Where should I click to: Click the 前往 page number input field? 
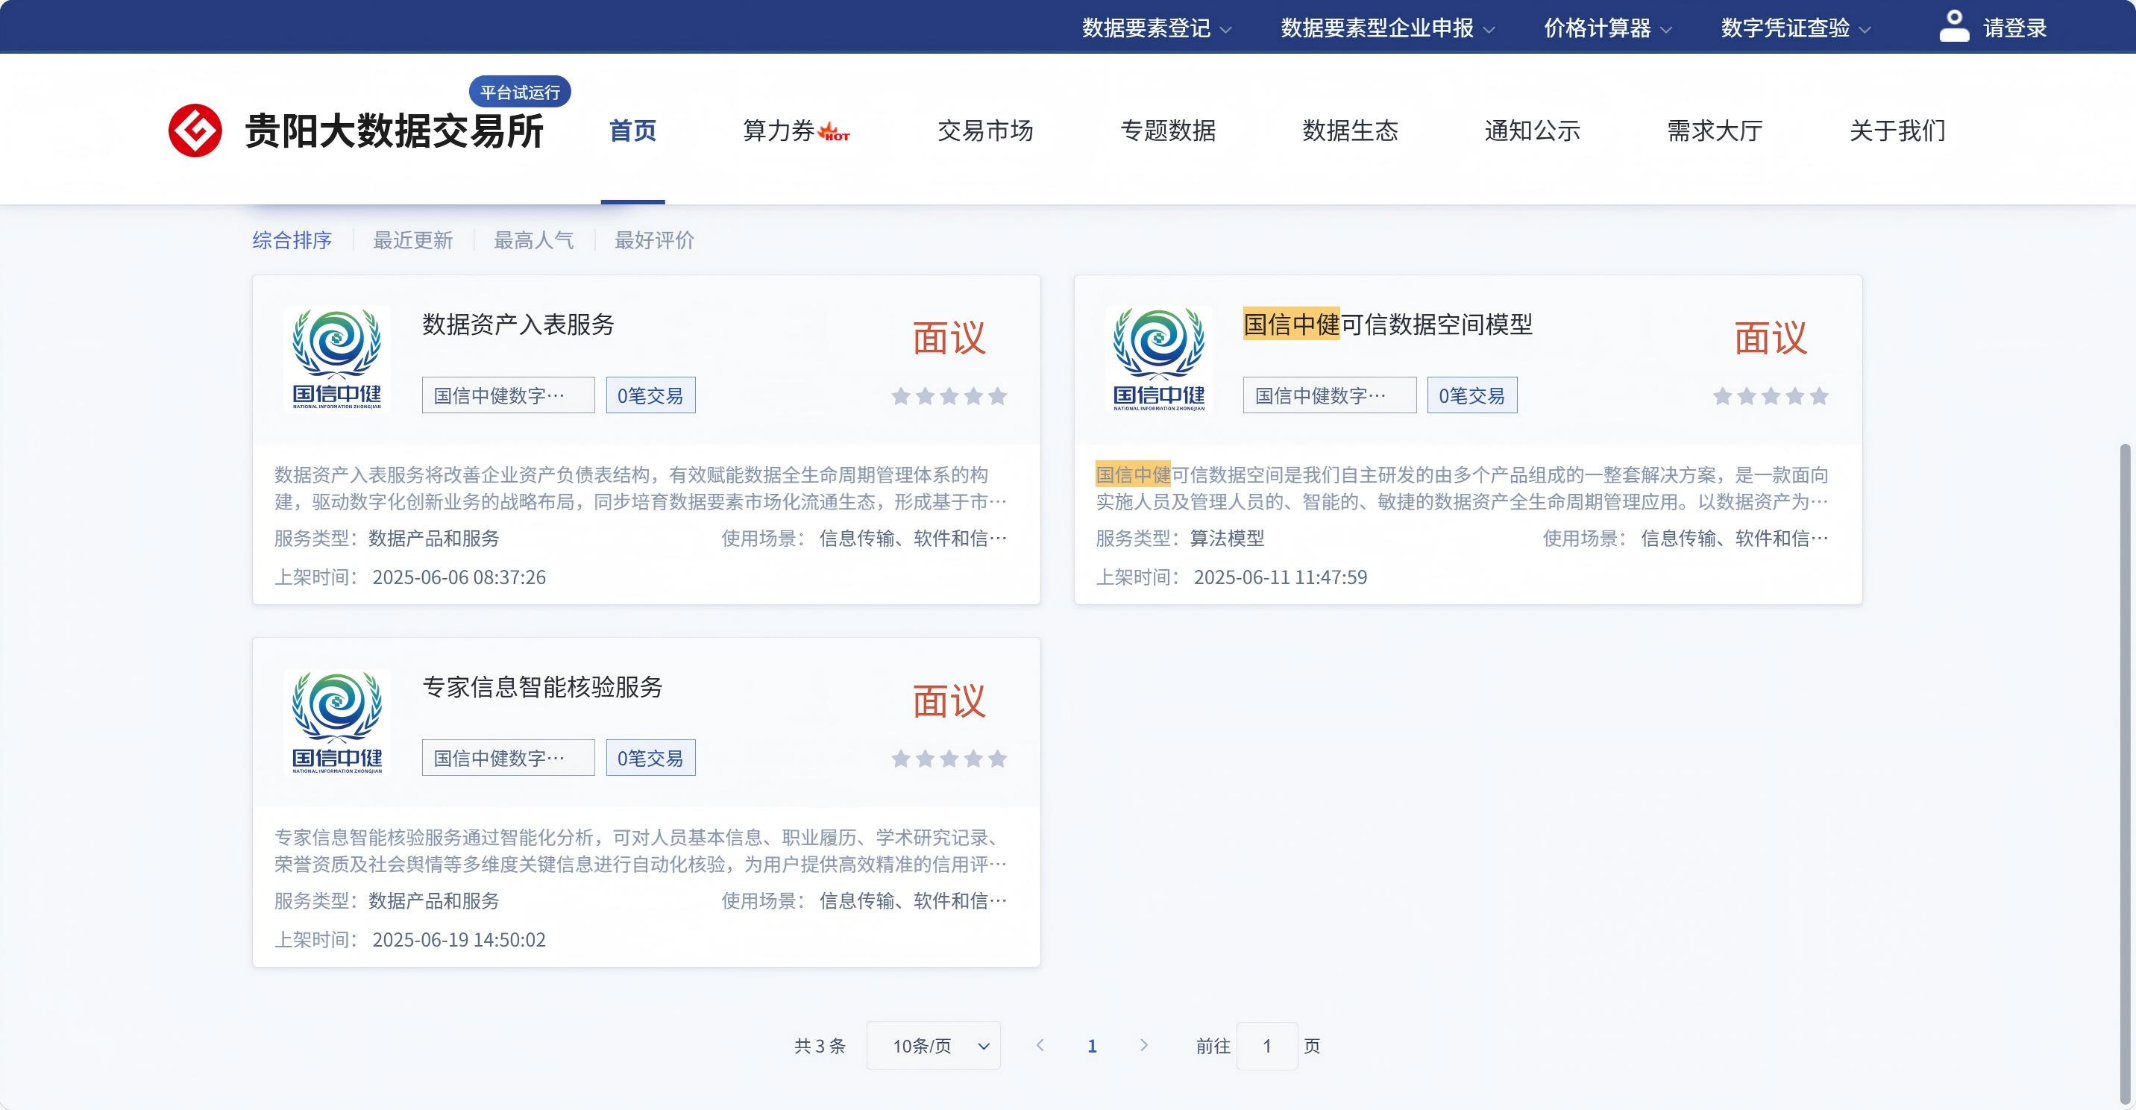(x=1266, y=1046)
